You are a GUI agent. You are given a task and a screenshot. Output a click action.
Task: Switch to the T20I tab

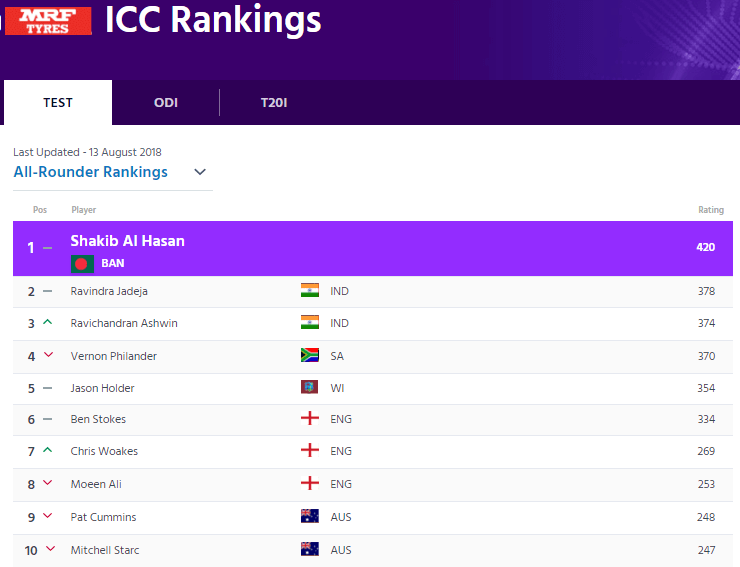click(x=274, y=103)
